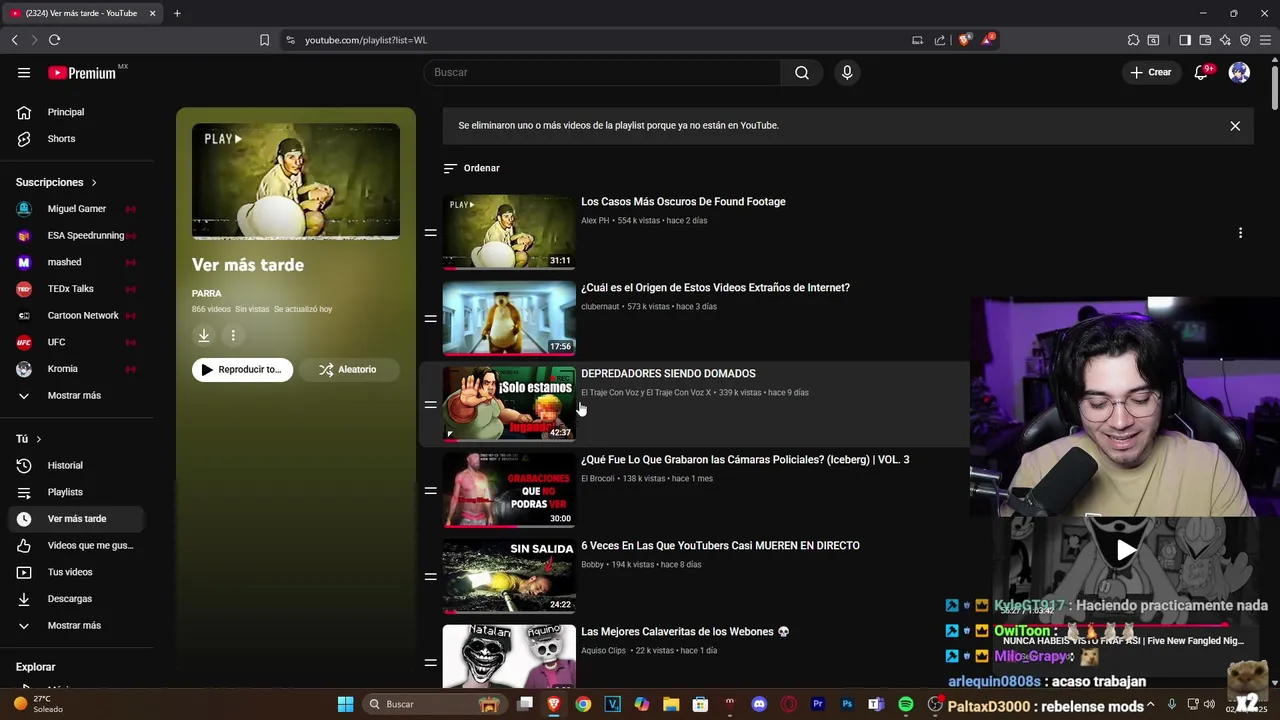Image resolution: width=1280 pixels, height=720 pixels.
Task: Open Descargas in sidebar
Action: point(72,599)
